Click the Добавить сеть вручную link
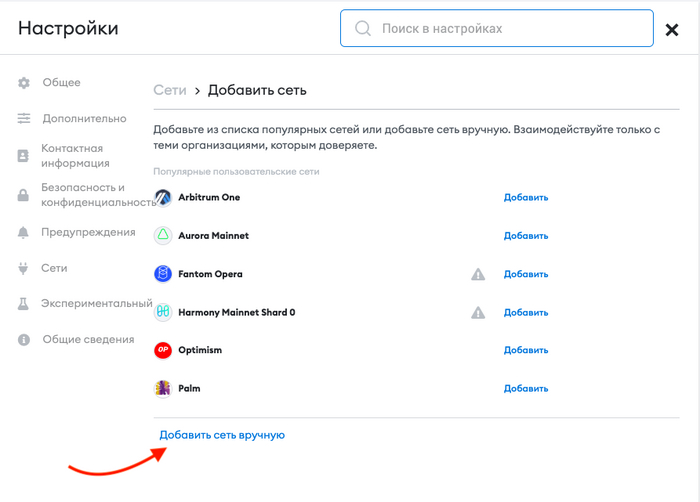The width and height of the screenshot is (700, 502). pos(223,435)
